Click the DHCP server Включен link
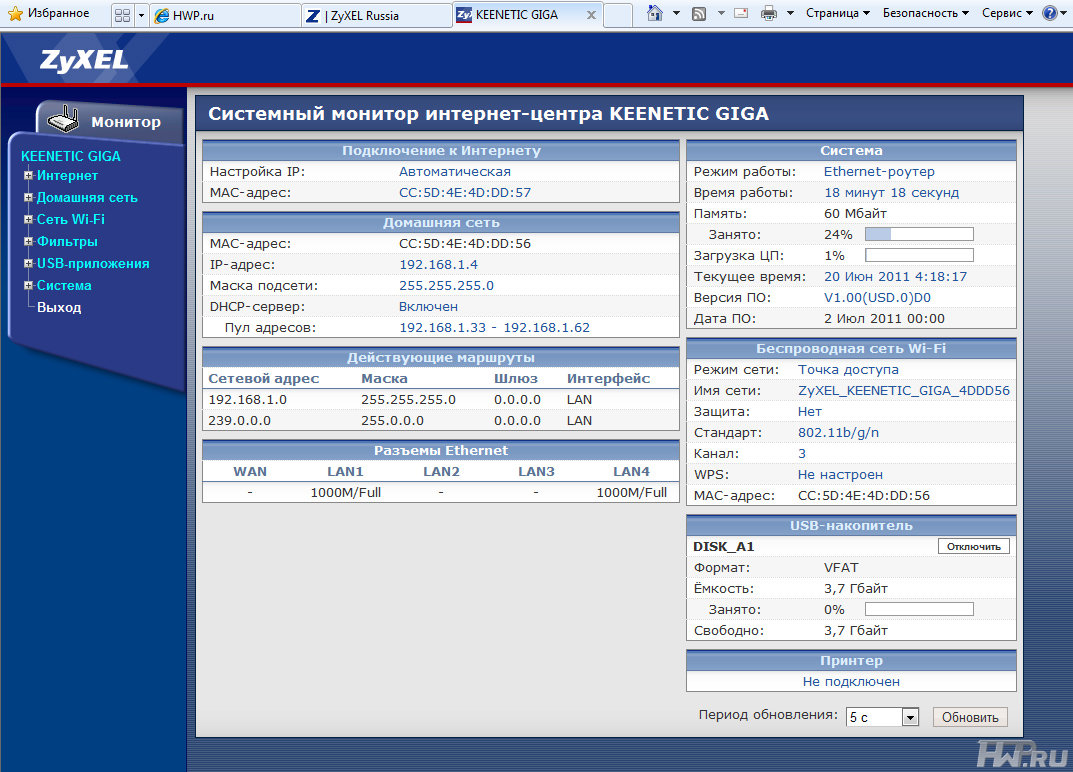The width and height of the screenshot is (1073, 772). tap(428, 307)
